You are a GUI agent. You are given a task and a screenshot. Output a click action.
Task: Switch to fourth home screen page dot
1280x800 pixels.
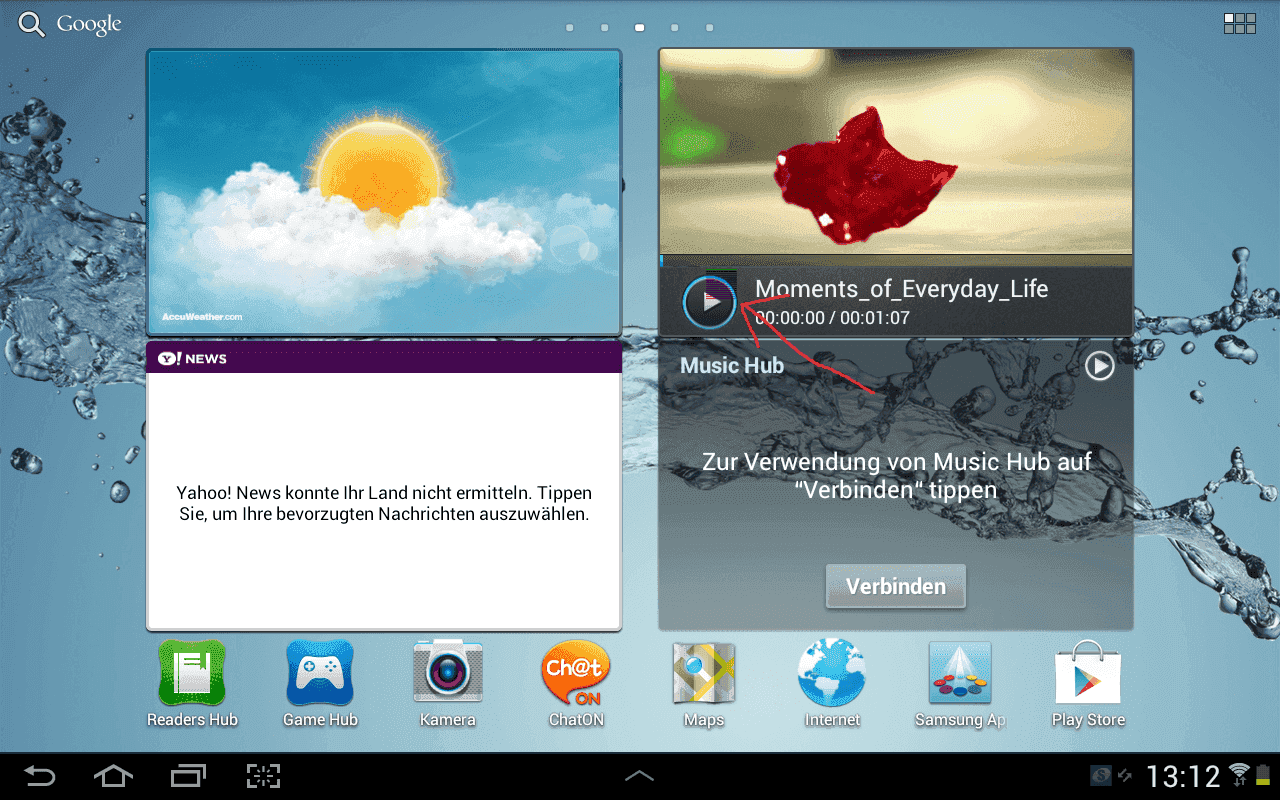tap(675, 28)
